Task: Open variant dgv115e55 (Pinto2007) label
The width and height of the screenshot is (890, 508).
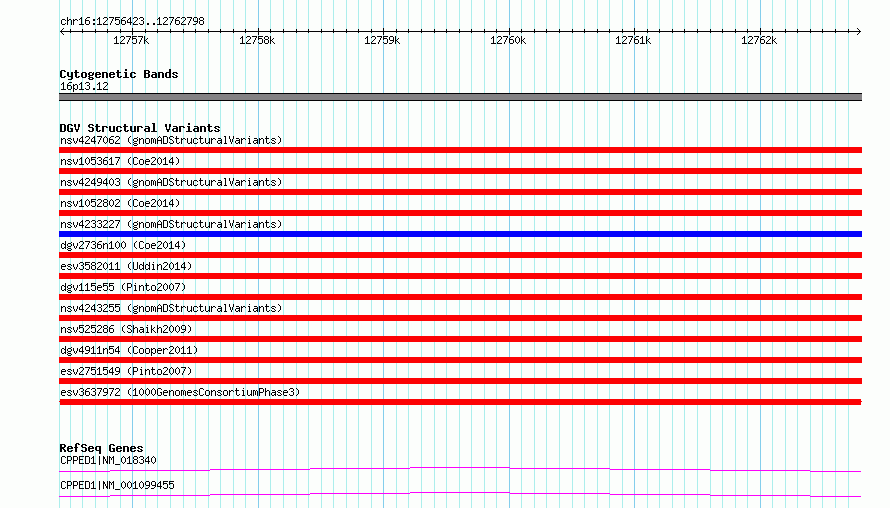Action: click(x=123, y=287)
